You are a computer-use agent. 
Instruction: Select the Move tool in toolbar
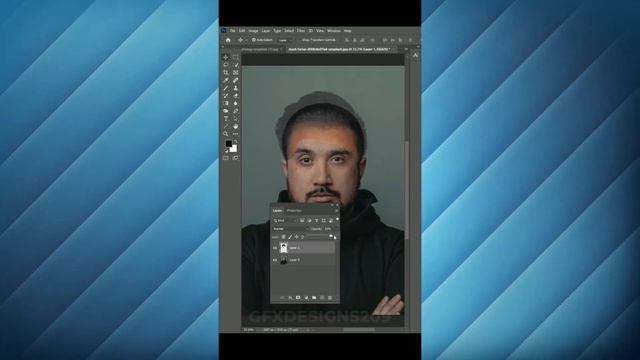(226, 57)
